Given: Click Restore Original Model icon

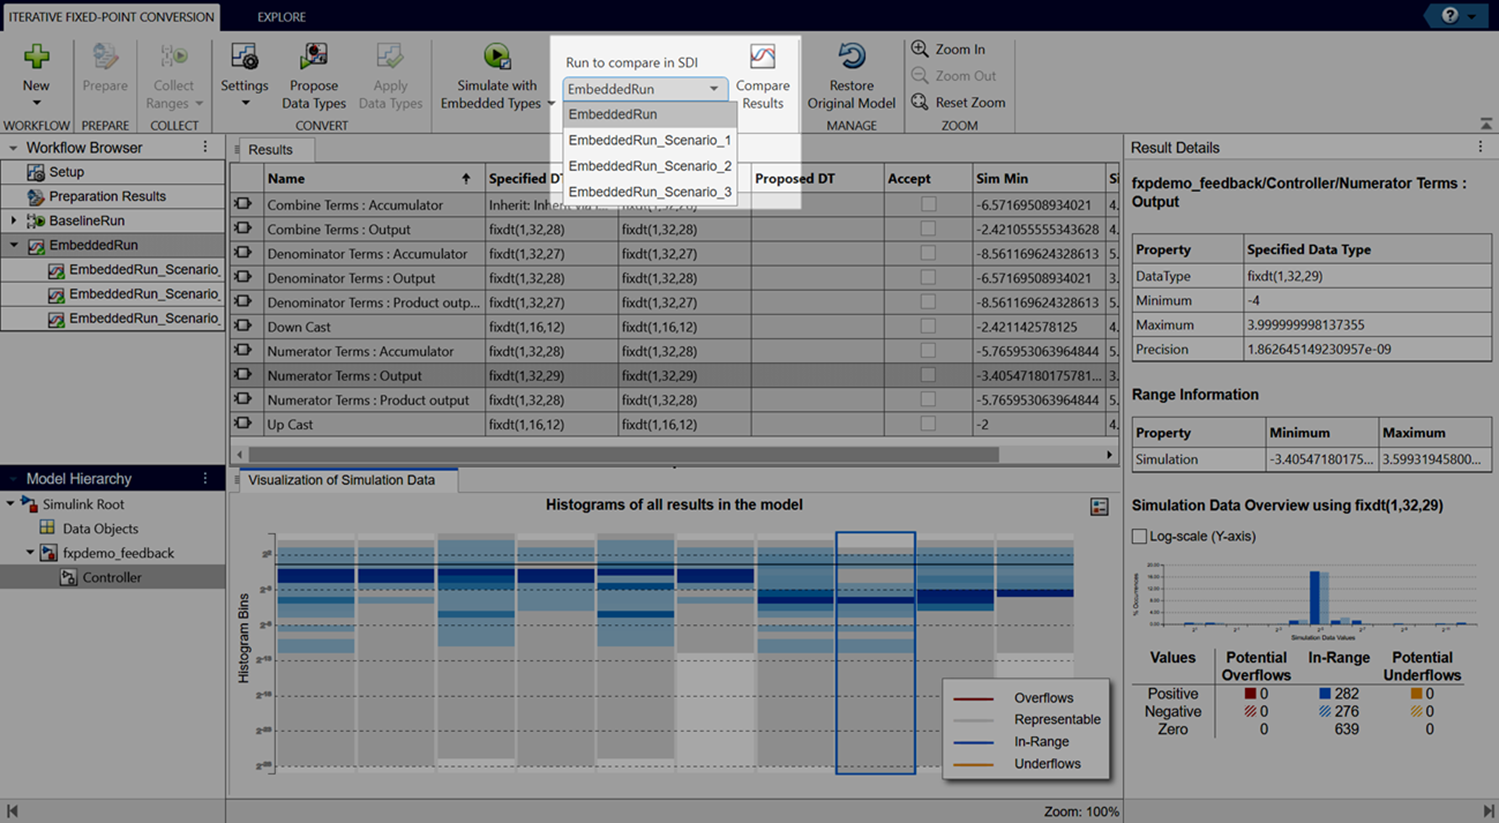Looking at the screenshot, I should pyautogui.click(x=851, y=57).
